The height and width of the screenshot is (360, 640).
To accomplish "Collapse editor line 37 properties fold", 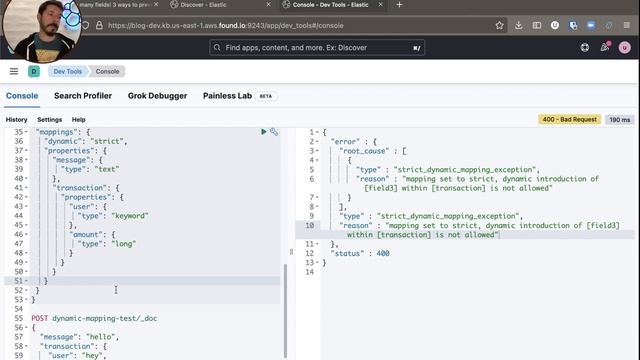I will (27, 151).
